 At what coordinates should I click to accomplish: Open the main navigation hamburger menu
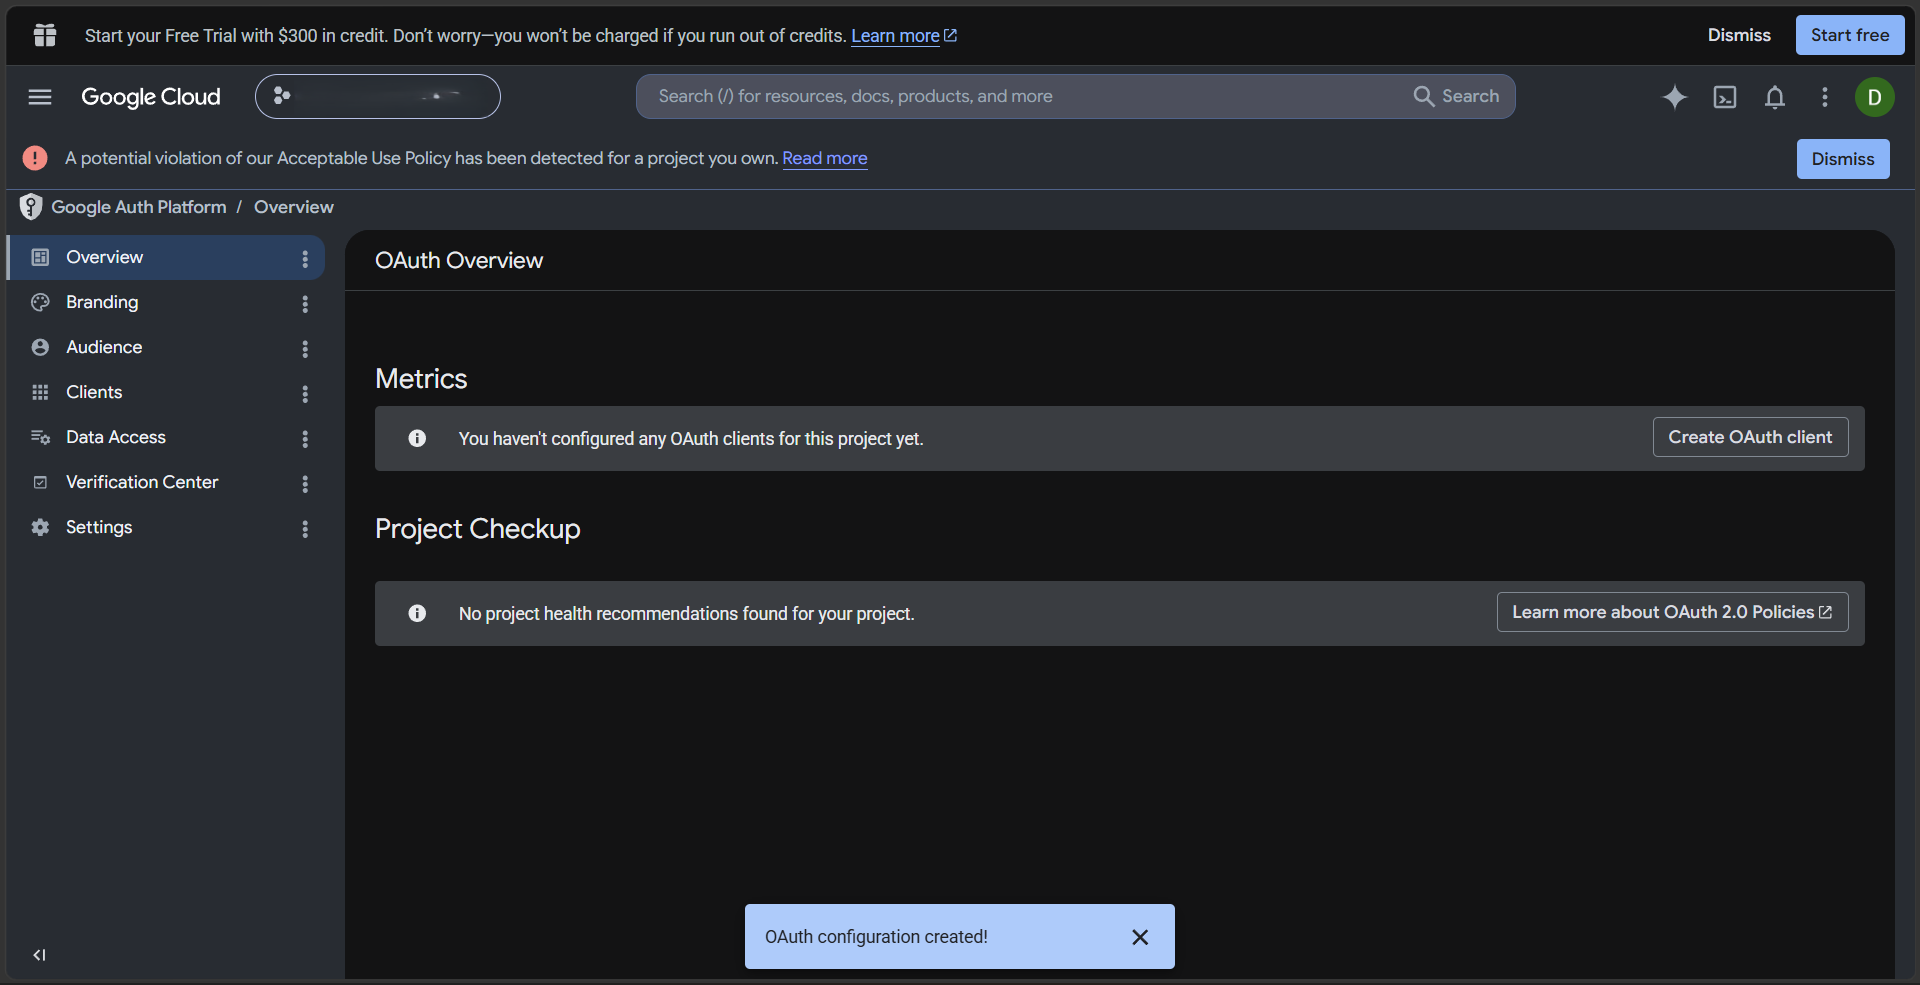click(40, 97)
